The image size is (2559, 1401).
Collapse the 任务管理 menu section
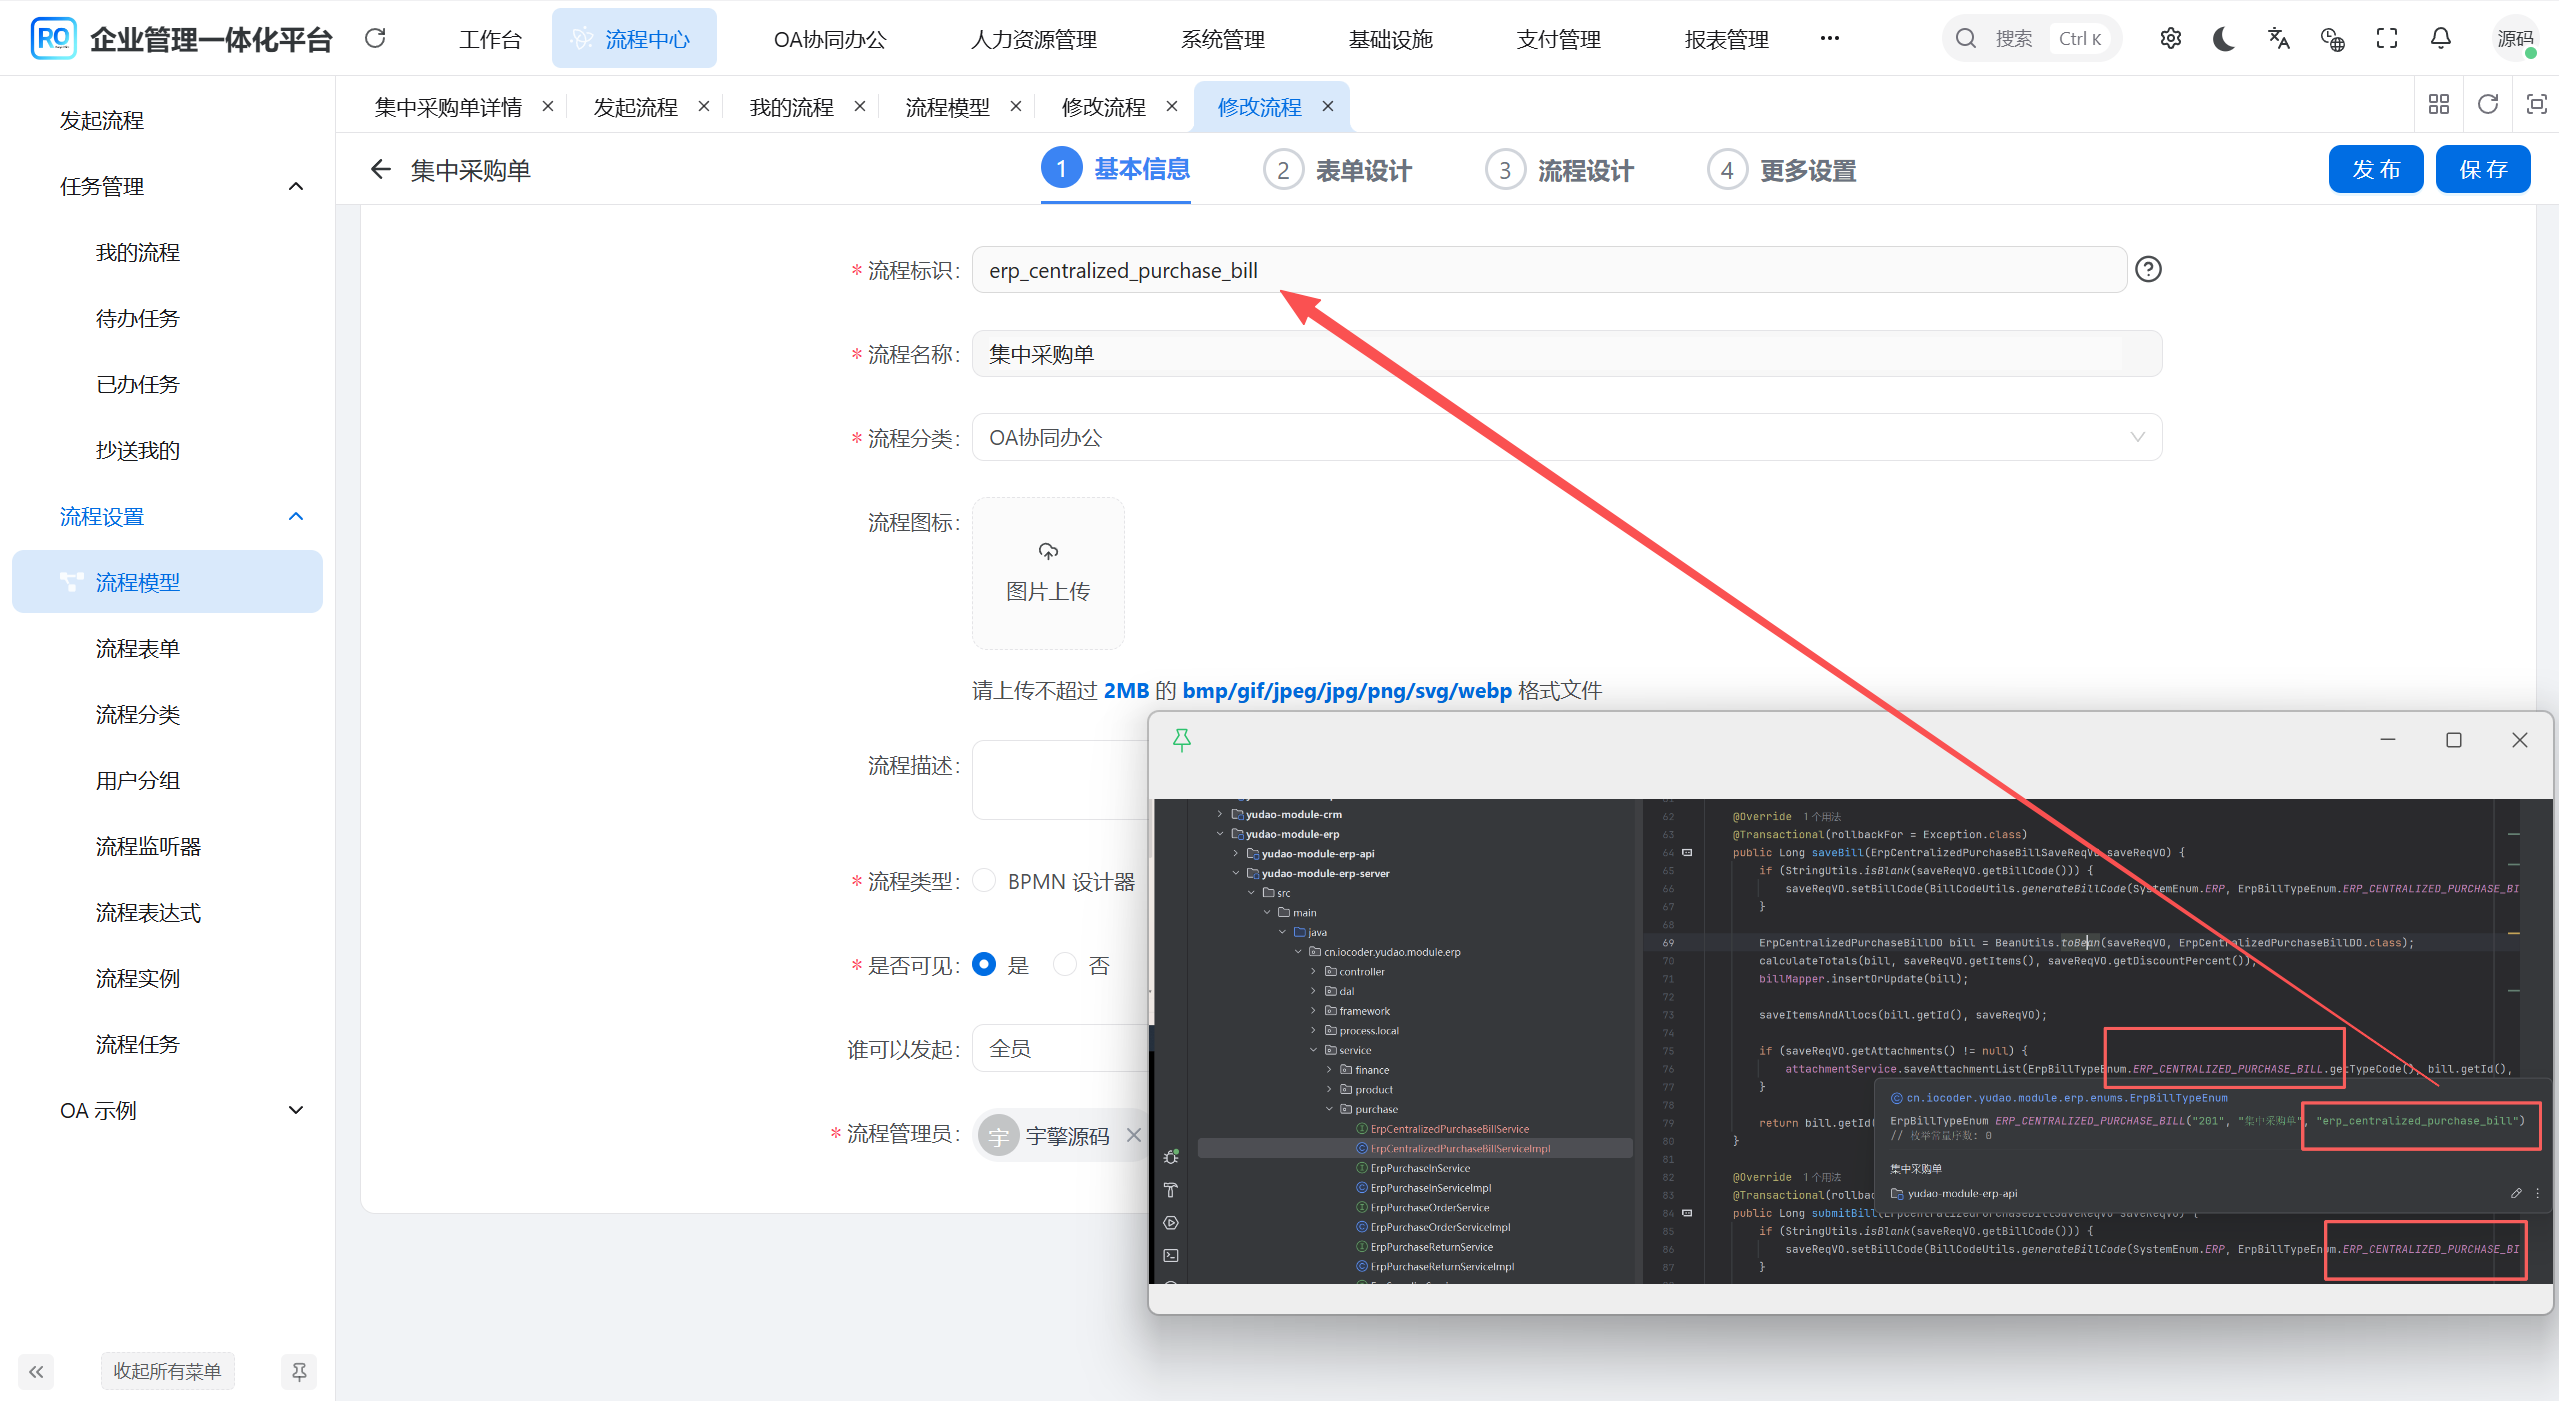coord(295,187)
